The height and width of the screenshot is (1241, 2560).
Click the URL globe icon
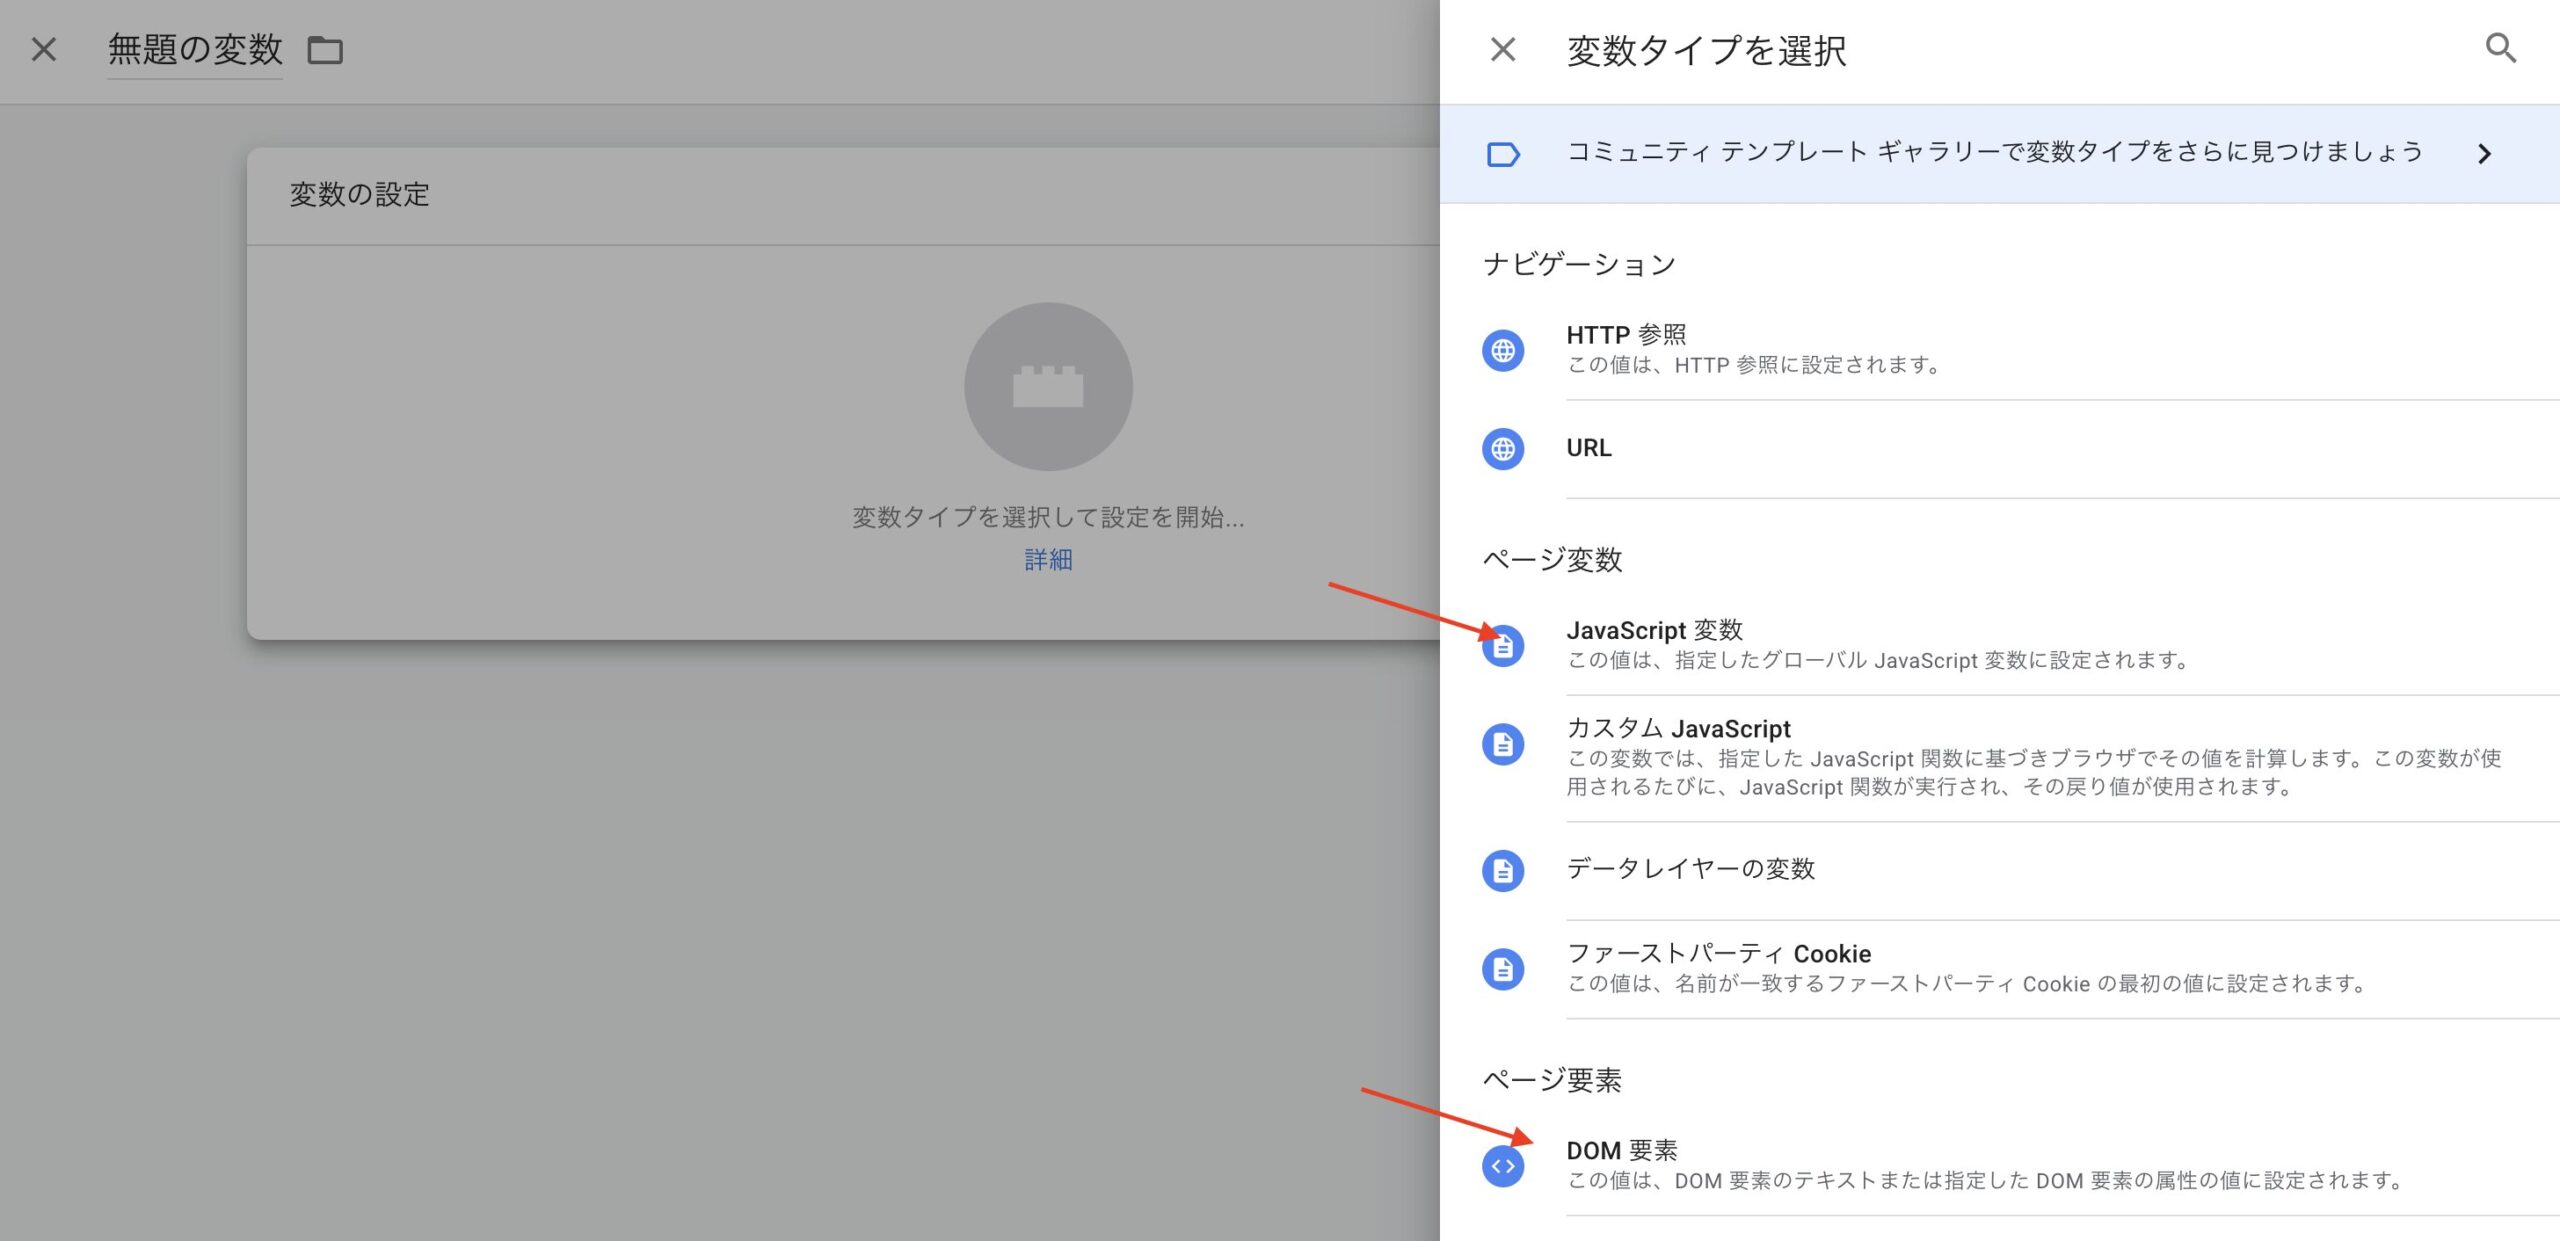coord(1502,449)
